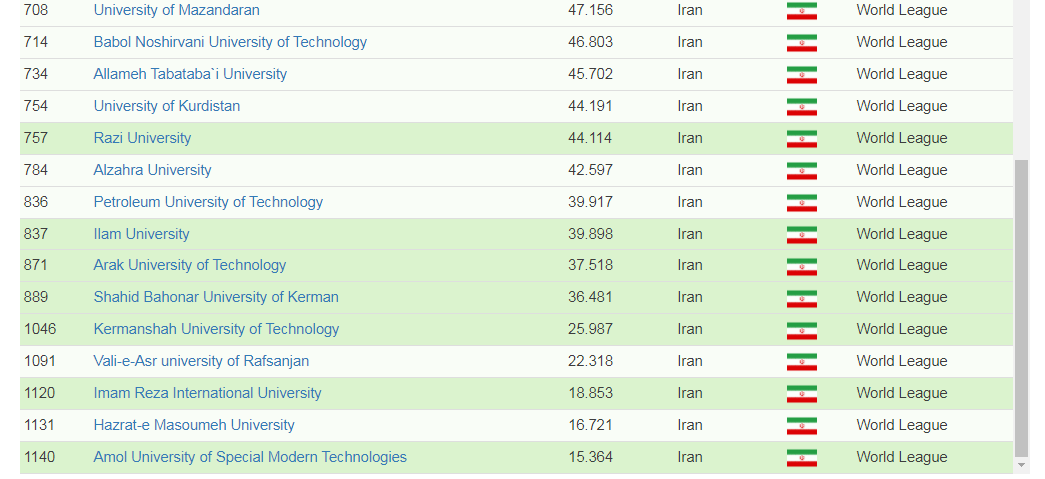Click score 44.114 in the Razi University row
This screenshot has height=479, width=1045.
coord(590,138)
